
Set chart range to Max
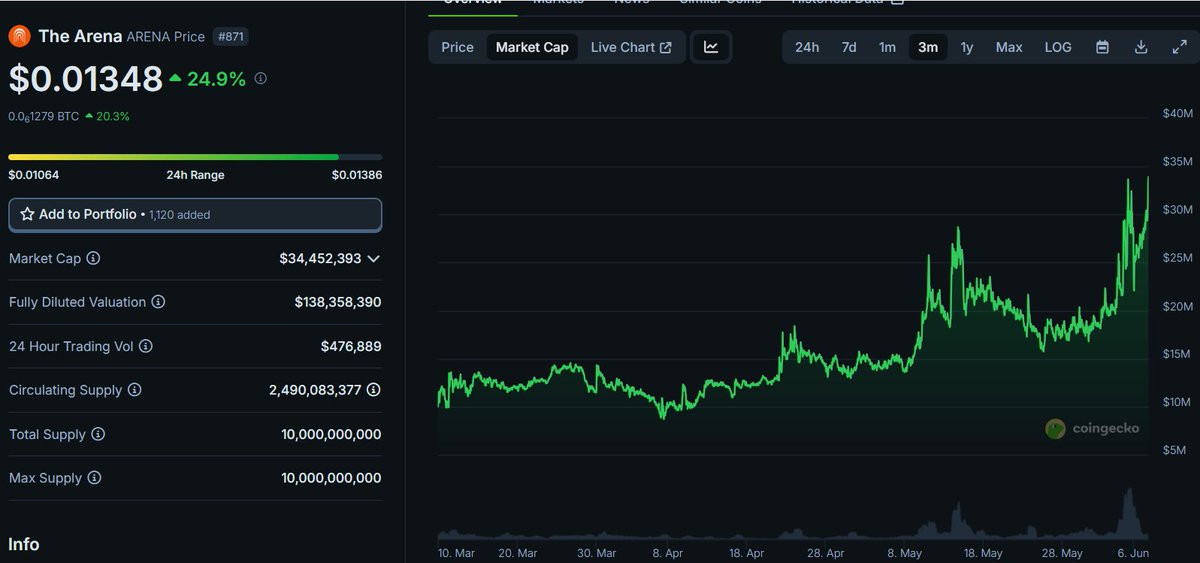1009,47
